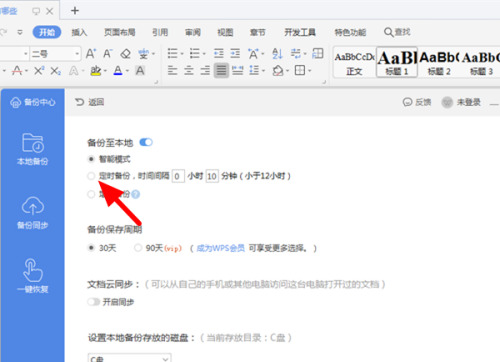Click the distributed alignment icon
This screenshot has height=362, width=500.
tap(238, 70)
